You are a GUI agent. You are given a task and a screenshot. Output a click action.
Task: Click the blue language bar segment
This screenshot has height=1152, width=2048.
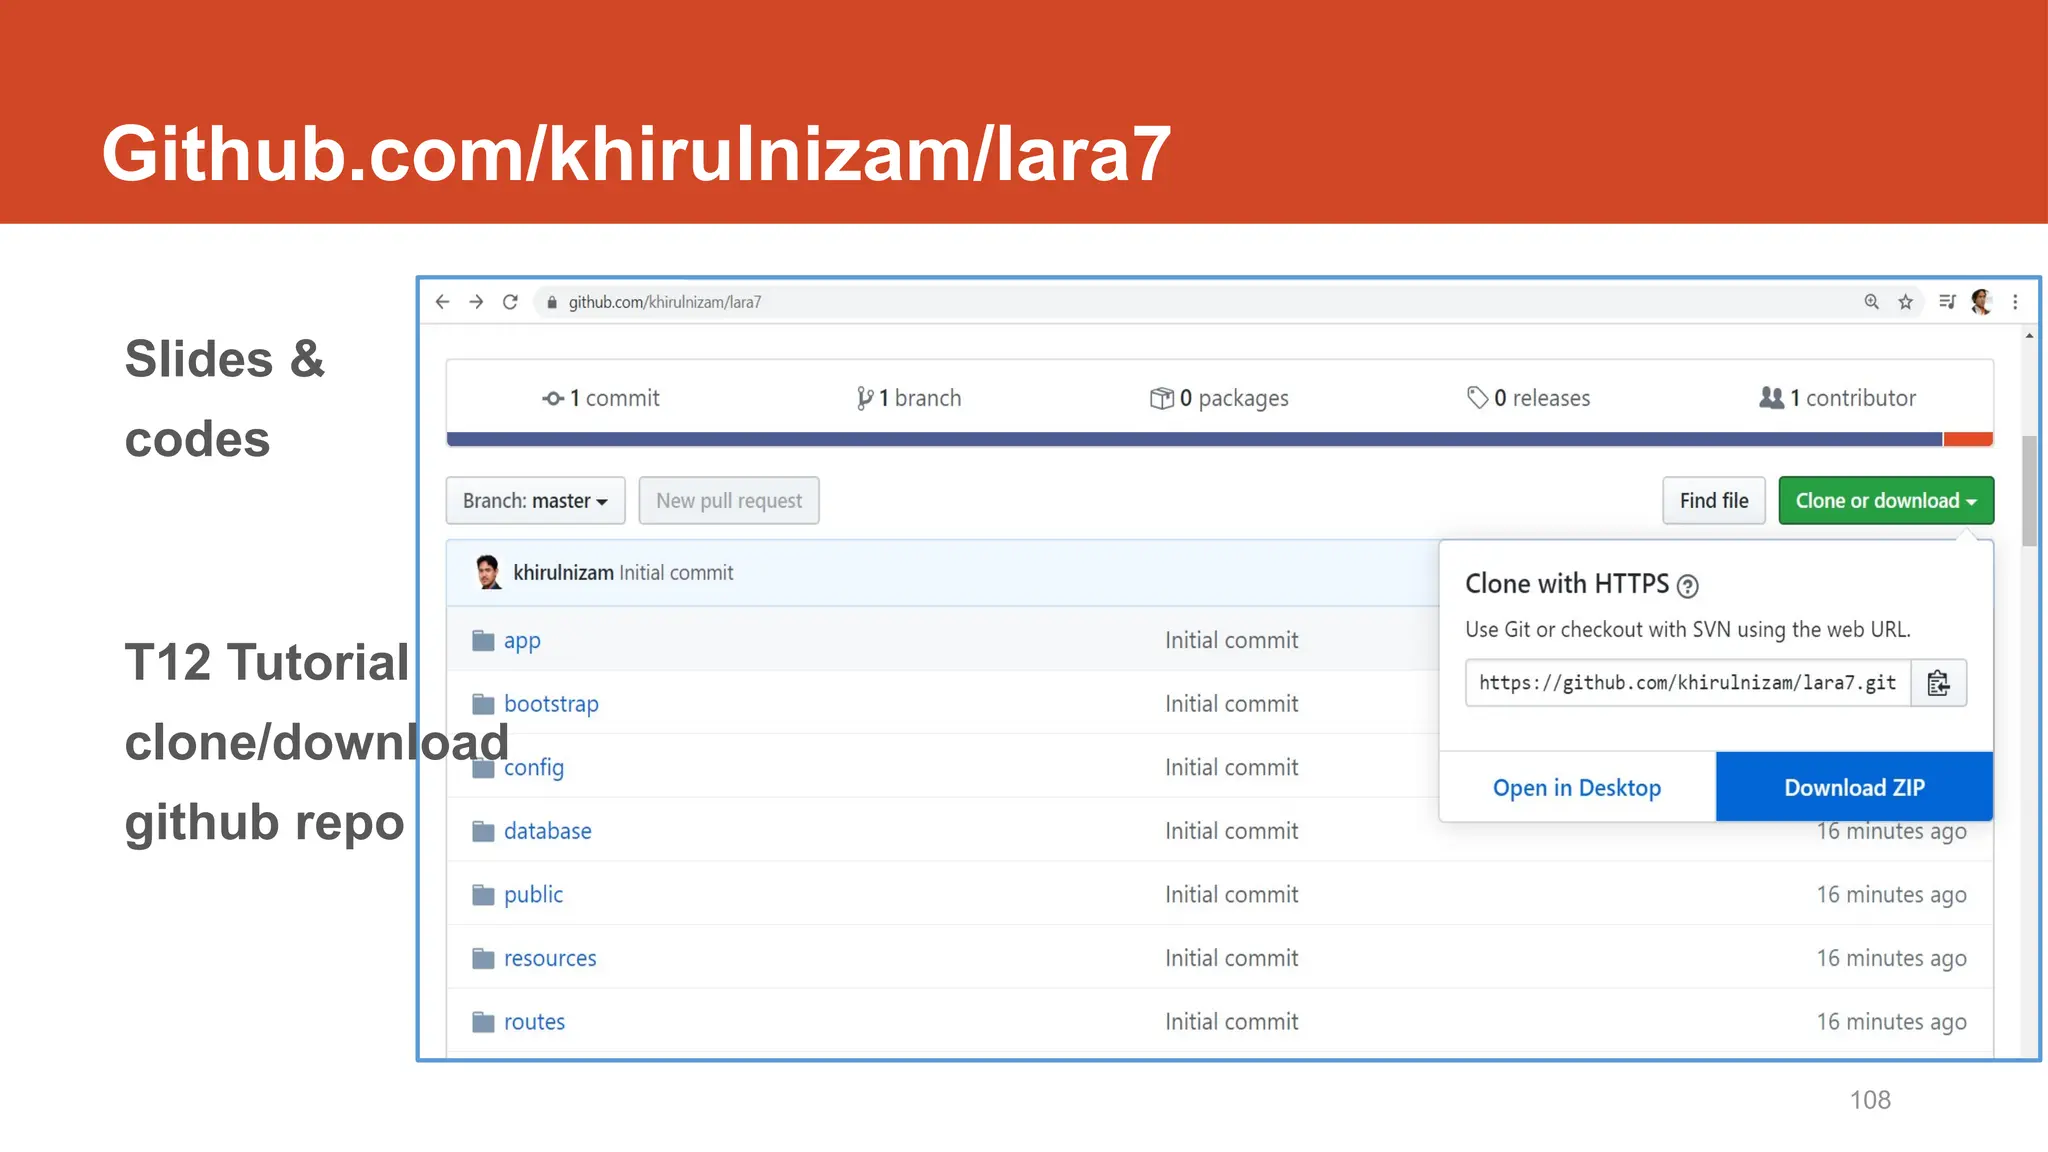pos(1194,439)
